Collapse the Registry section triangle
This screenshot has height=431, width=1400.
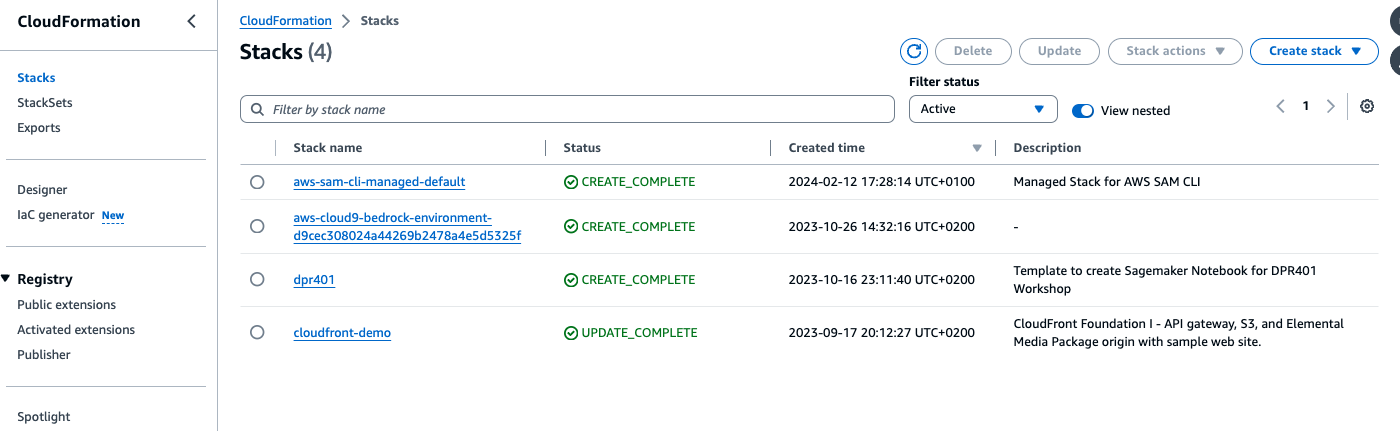pos(6,279)
